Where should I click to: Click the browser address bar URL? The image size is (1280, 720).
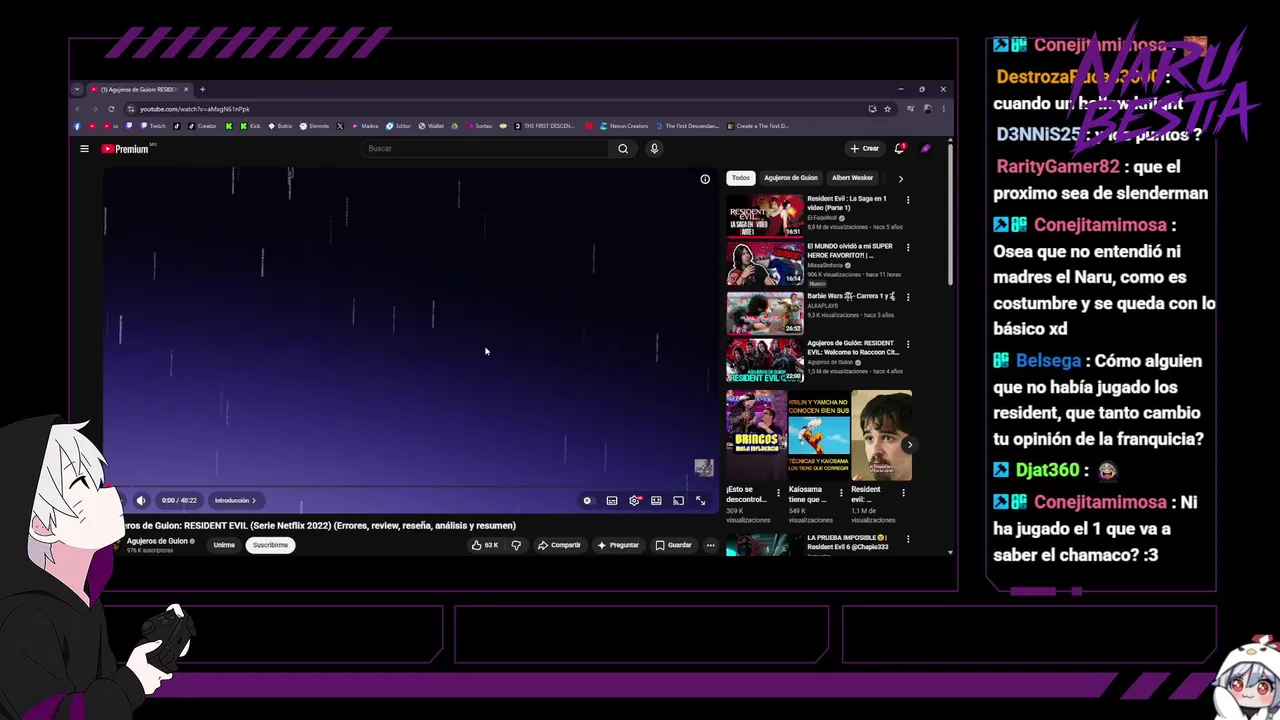[x=195, y=109]
